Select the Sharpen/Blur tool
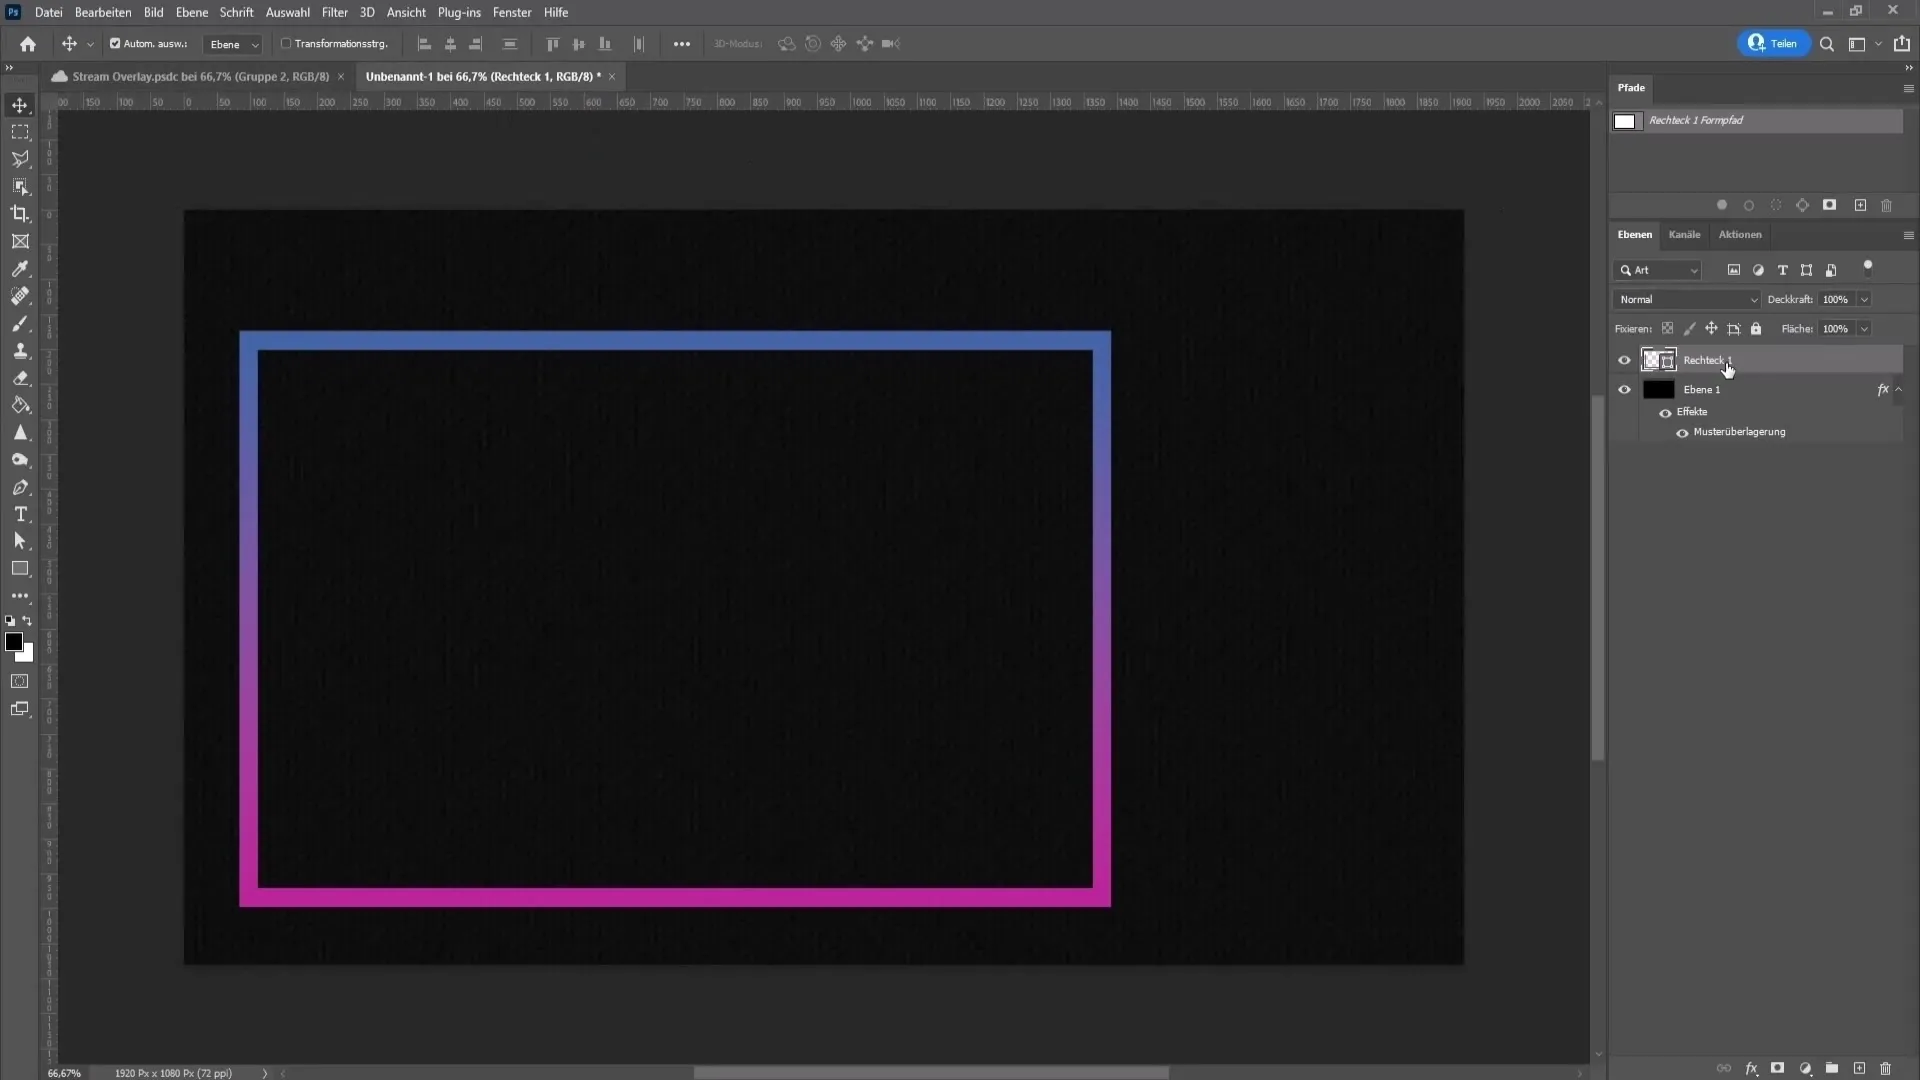 [20, 433]
